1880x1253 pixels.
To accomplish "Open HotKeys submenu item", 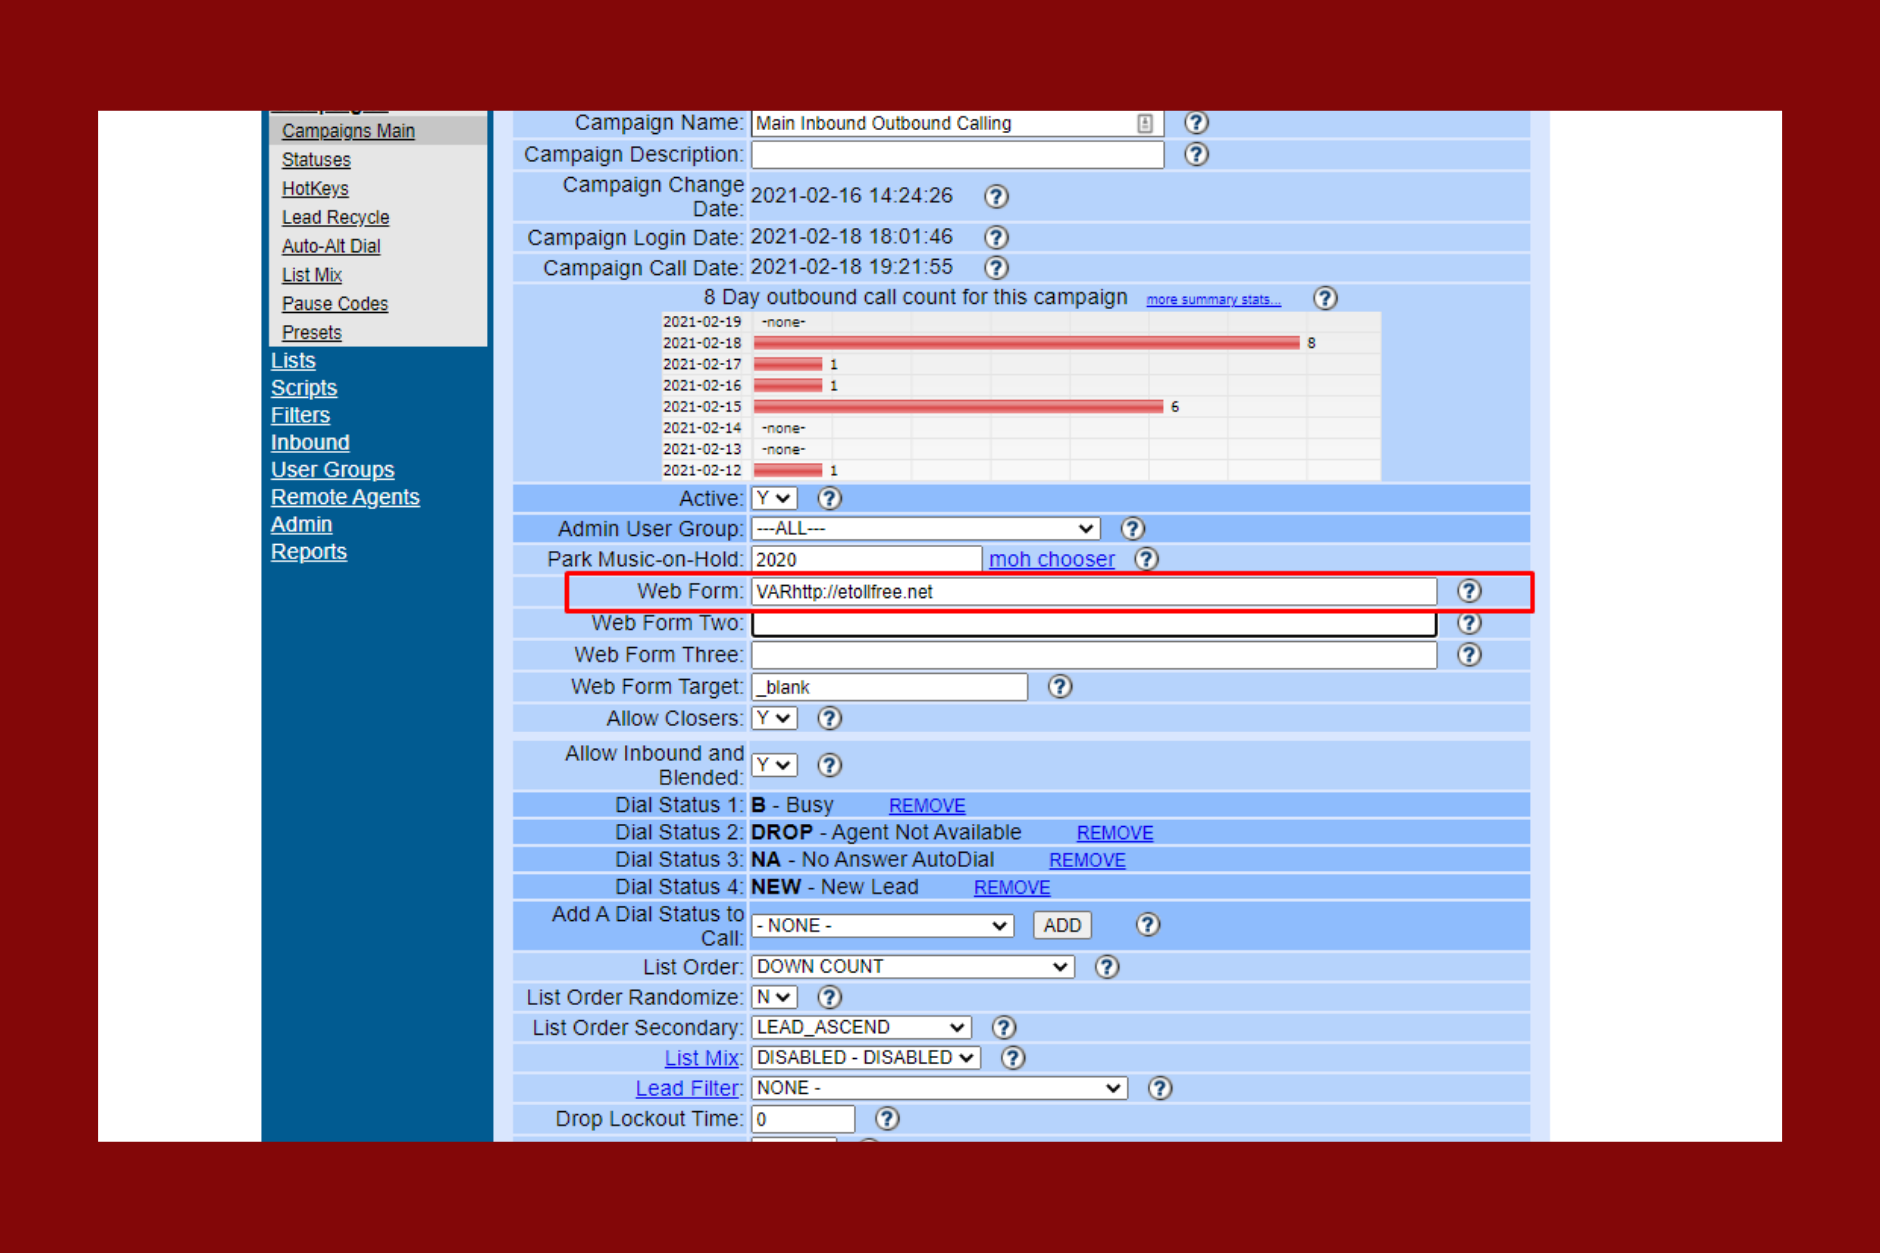I will click(315, 189).
